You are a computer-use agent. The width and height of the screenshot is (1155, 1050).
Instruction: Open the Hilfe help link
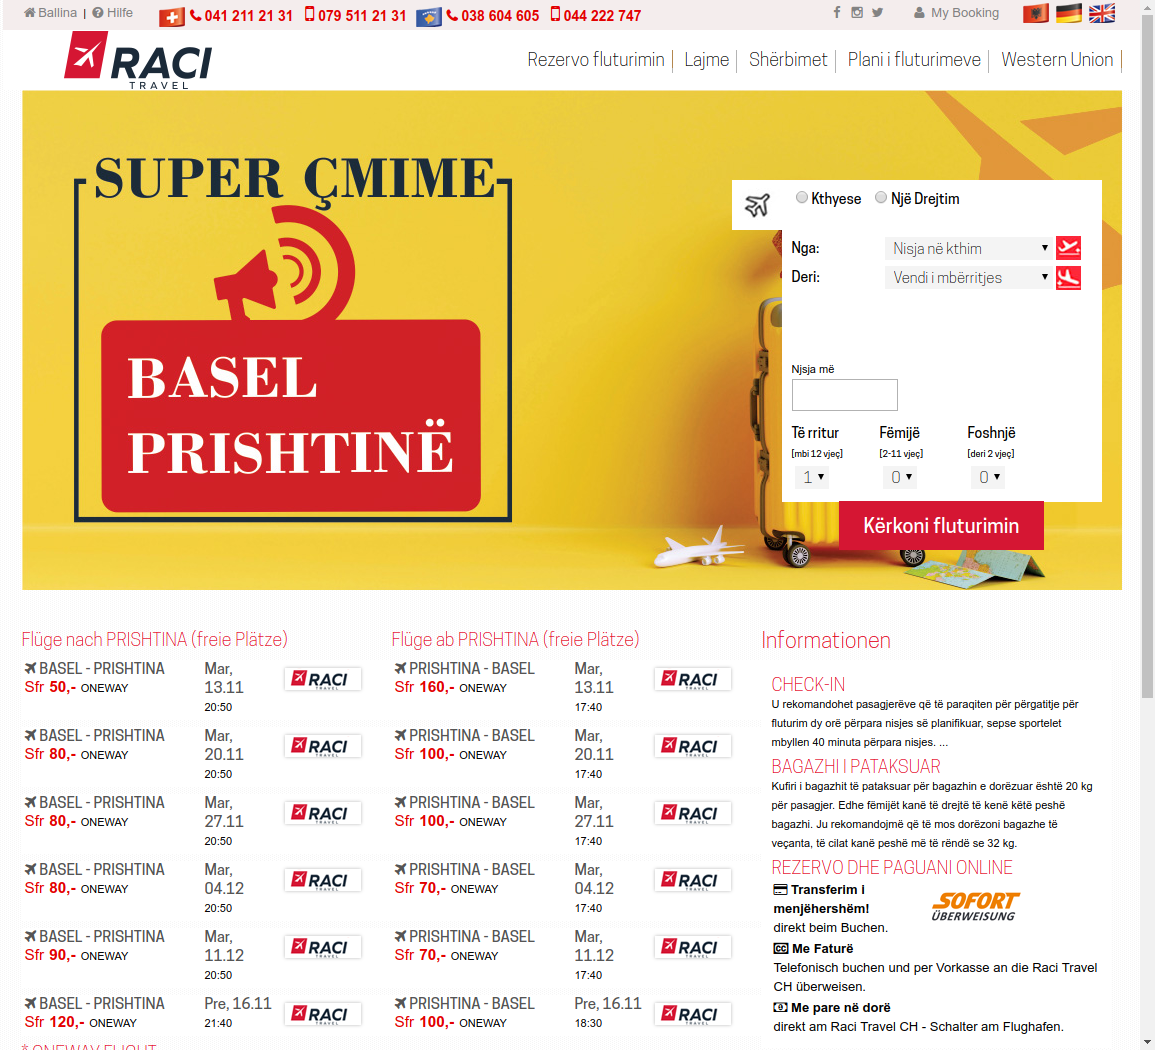point(113,13)
